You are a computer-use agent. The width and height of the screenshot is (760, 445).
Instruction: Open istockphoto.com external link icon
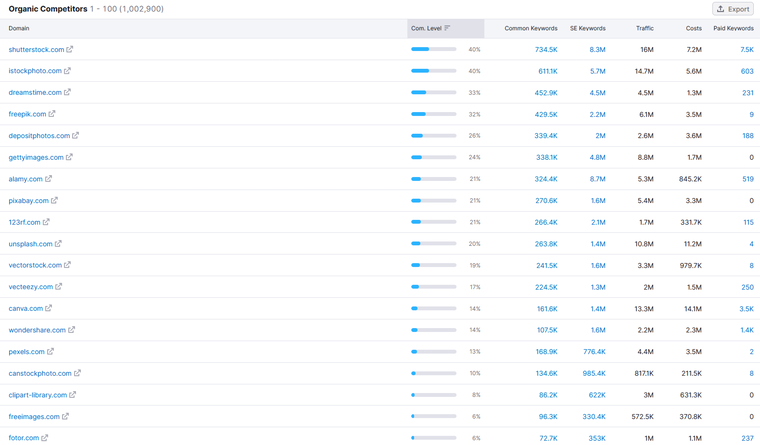[67, 71]
